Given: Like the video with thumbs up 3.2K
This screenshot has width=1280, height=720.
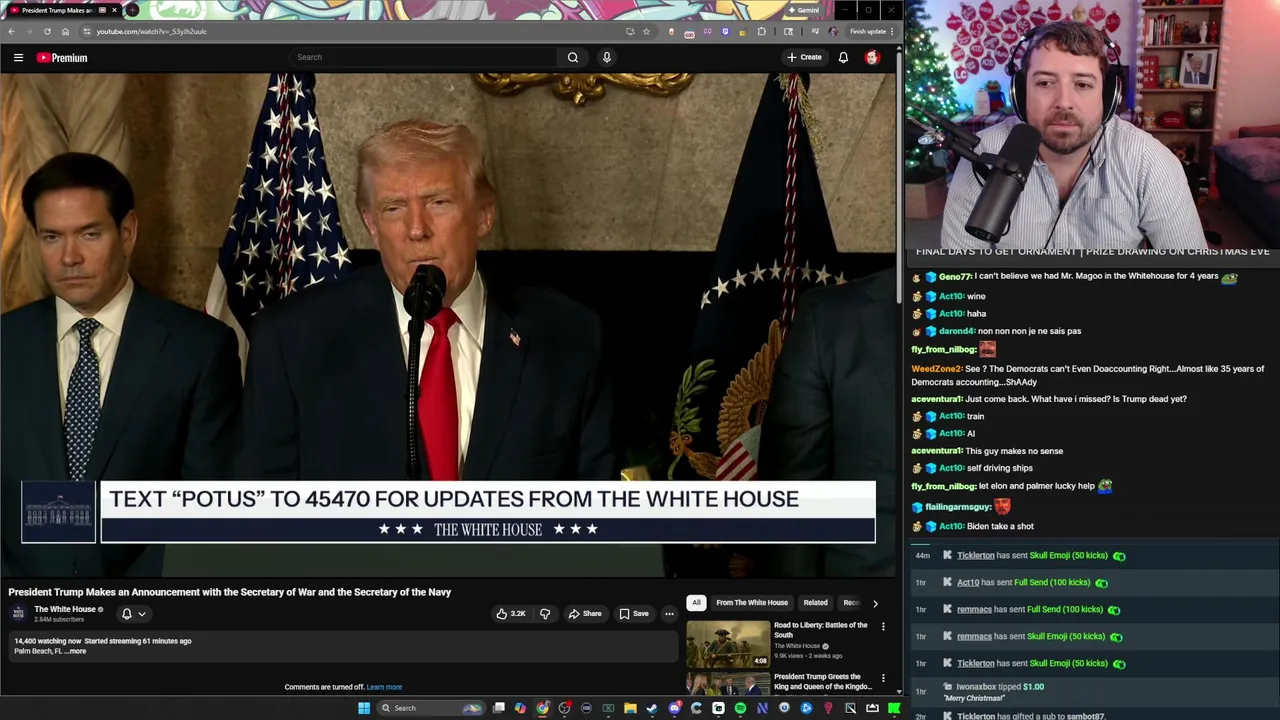Looking at the screenshot, I should tap(511, 614).
